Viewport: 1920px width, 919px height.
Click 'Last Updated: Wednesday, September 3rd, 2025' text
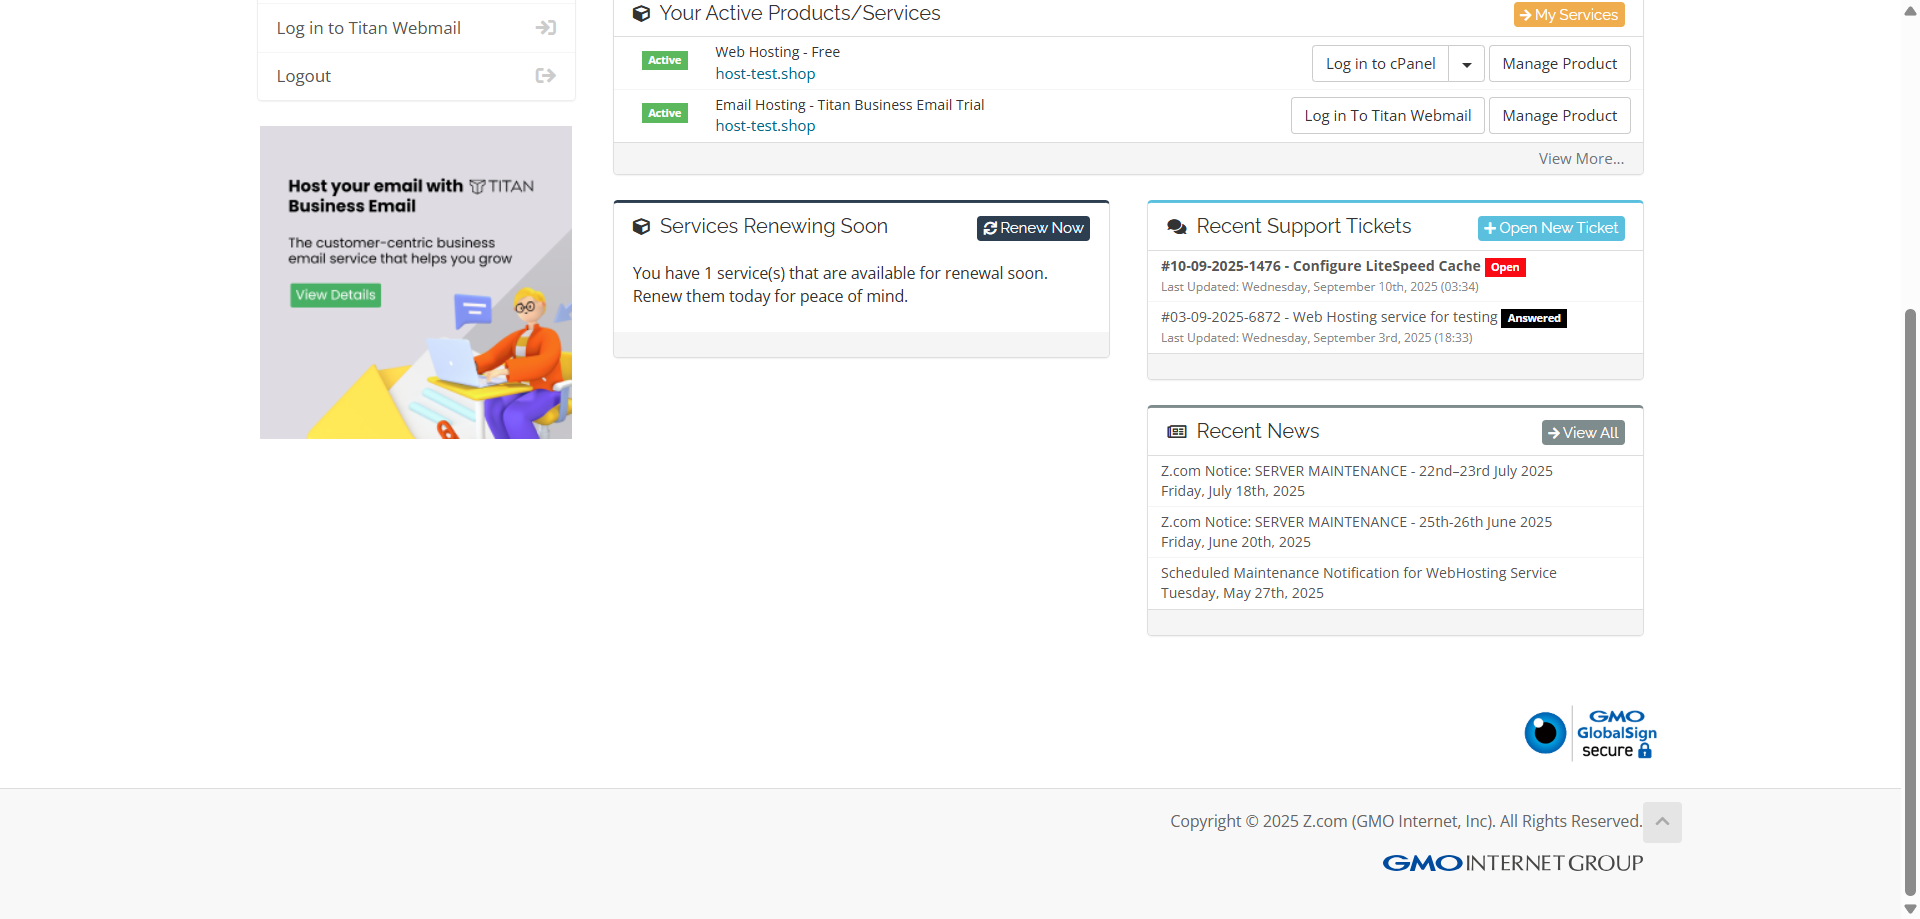tap(1316, 338)
